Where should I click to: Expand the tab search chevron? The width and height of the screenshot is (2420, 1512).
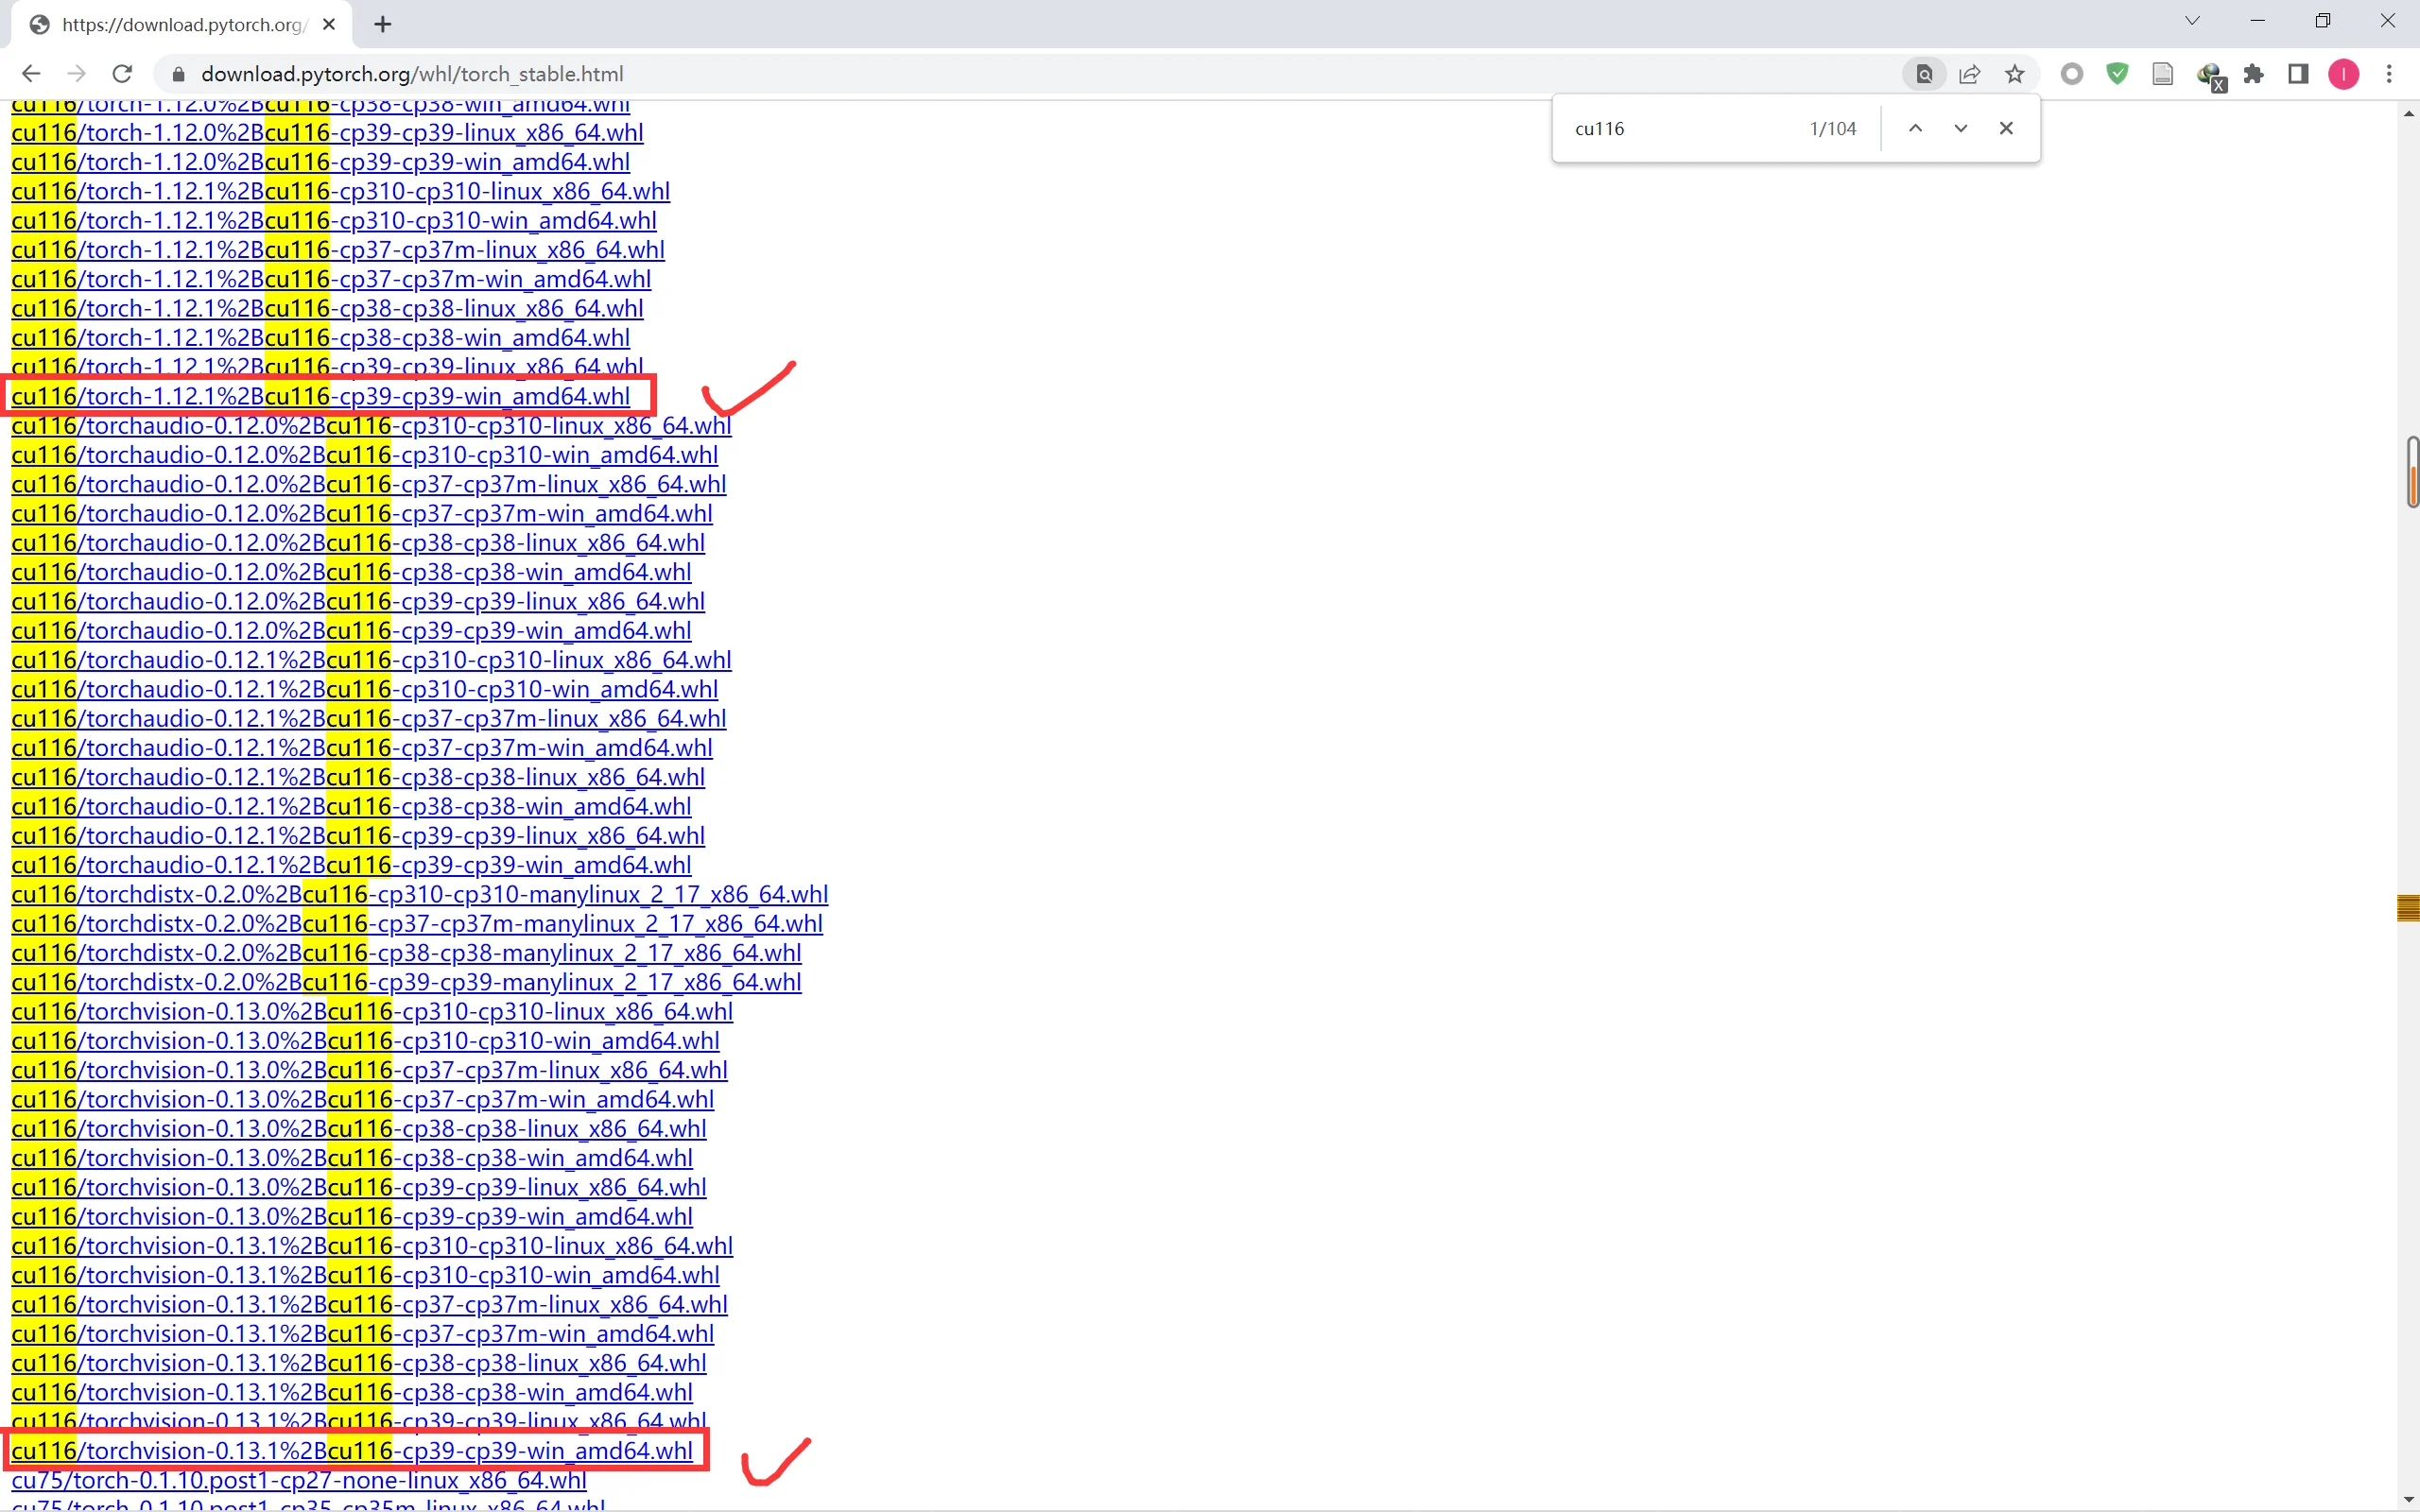(2192, 21)
